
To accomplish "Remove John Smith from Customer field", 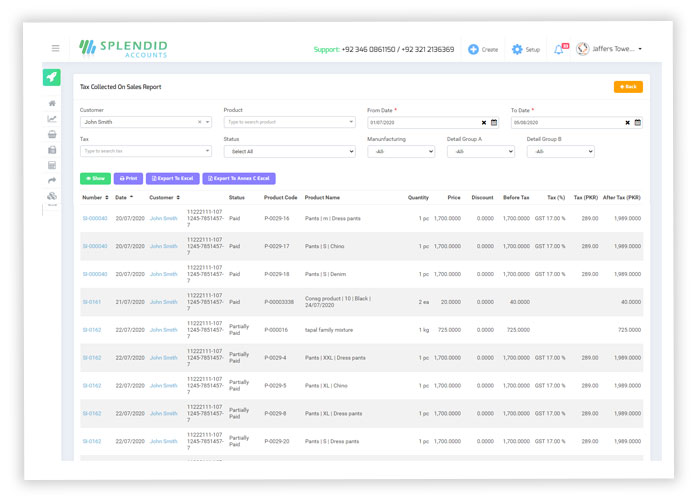I will click(x=199, y=122).
